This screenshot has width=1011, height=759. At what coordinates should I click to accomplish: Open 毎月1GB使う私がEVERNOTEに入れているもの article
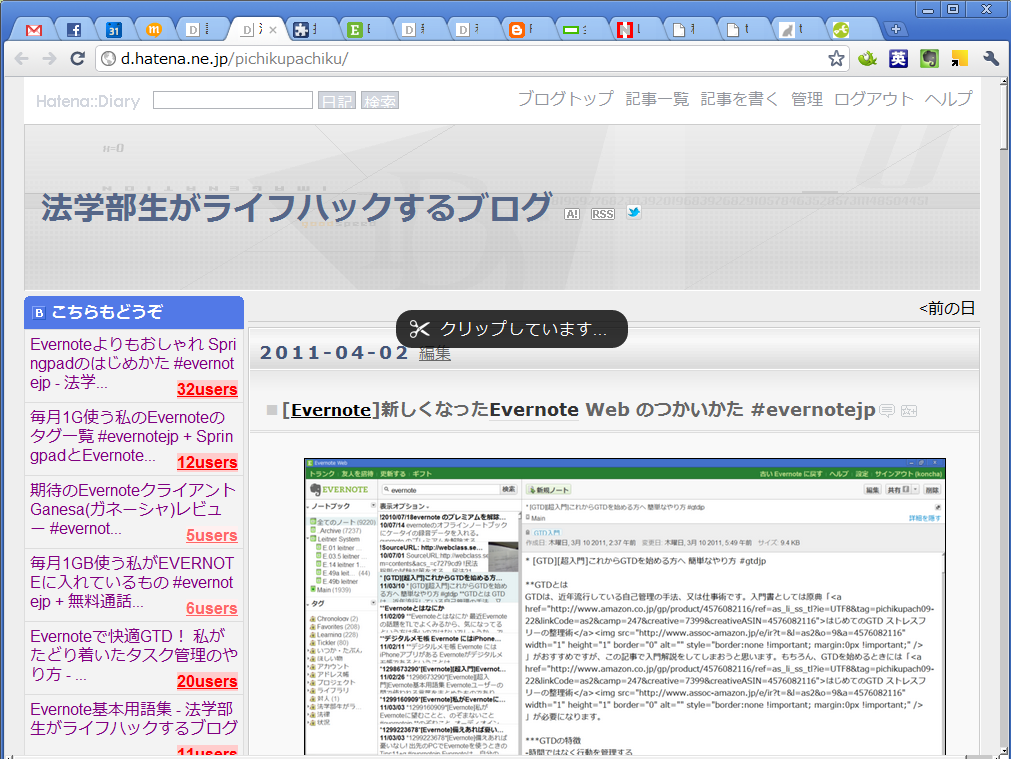132,582
